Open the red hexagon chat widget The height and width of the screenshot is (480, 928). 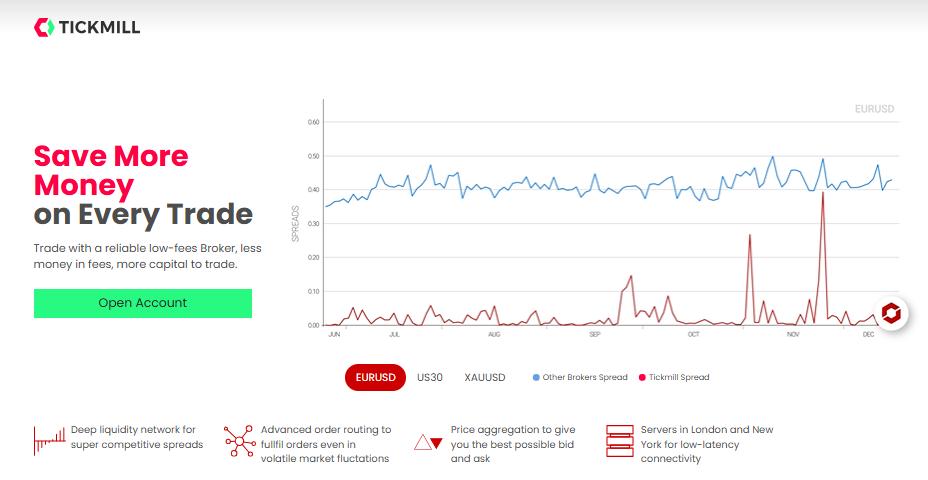click(x=891, y=313)
